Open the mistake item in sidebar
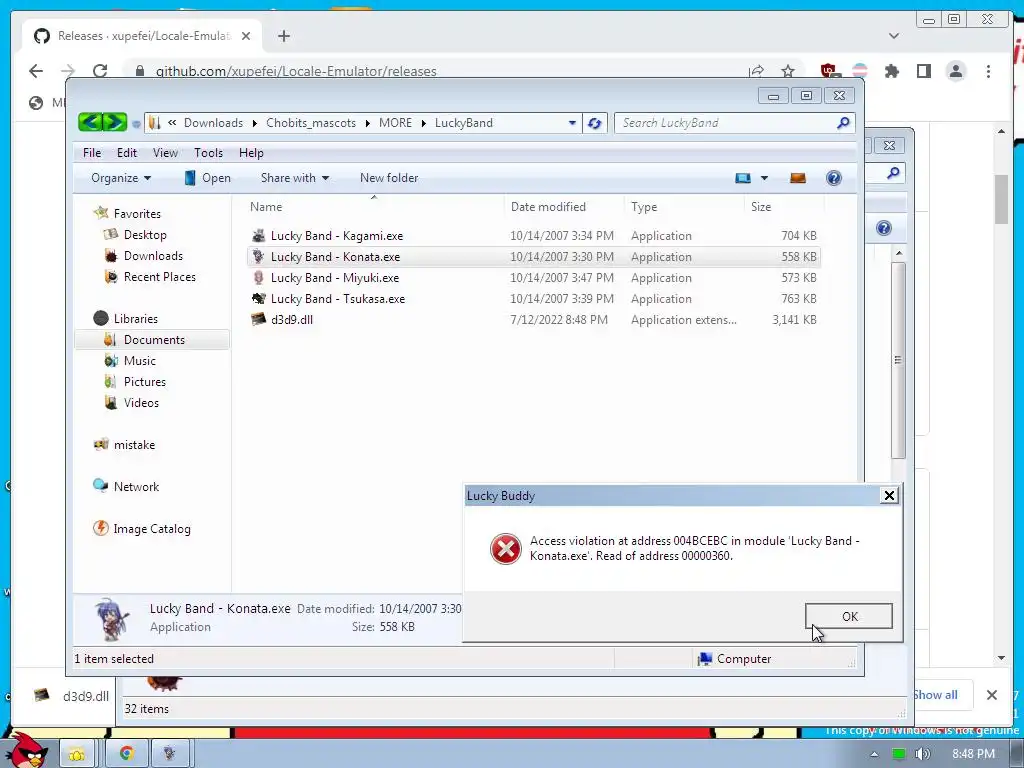The width and height of the screenshot is (1024, 768). tap(134, 445)
